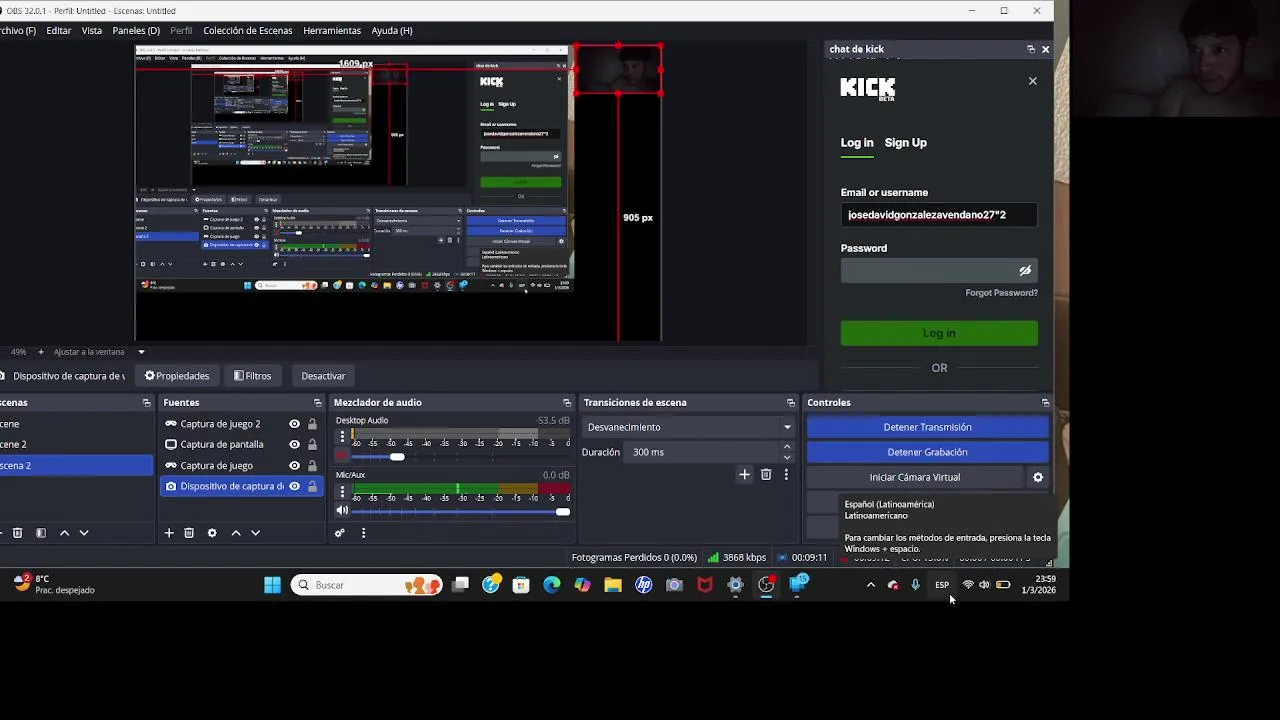Delete the selected source with the Fuentes trash icon
The width and height of the screenshot is (1280, 720).
coord(189,533)
